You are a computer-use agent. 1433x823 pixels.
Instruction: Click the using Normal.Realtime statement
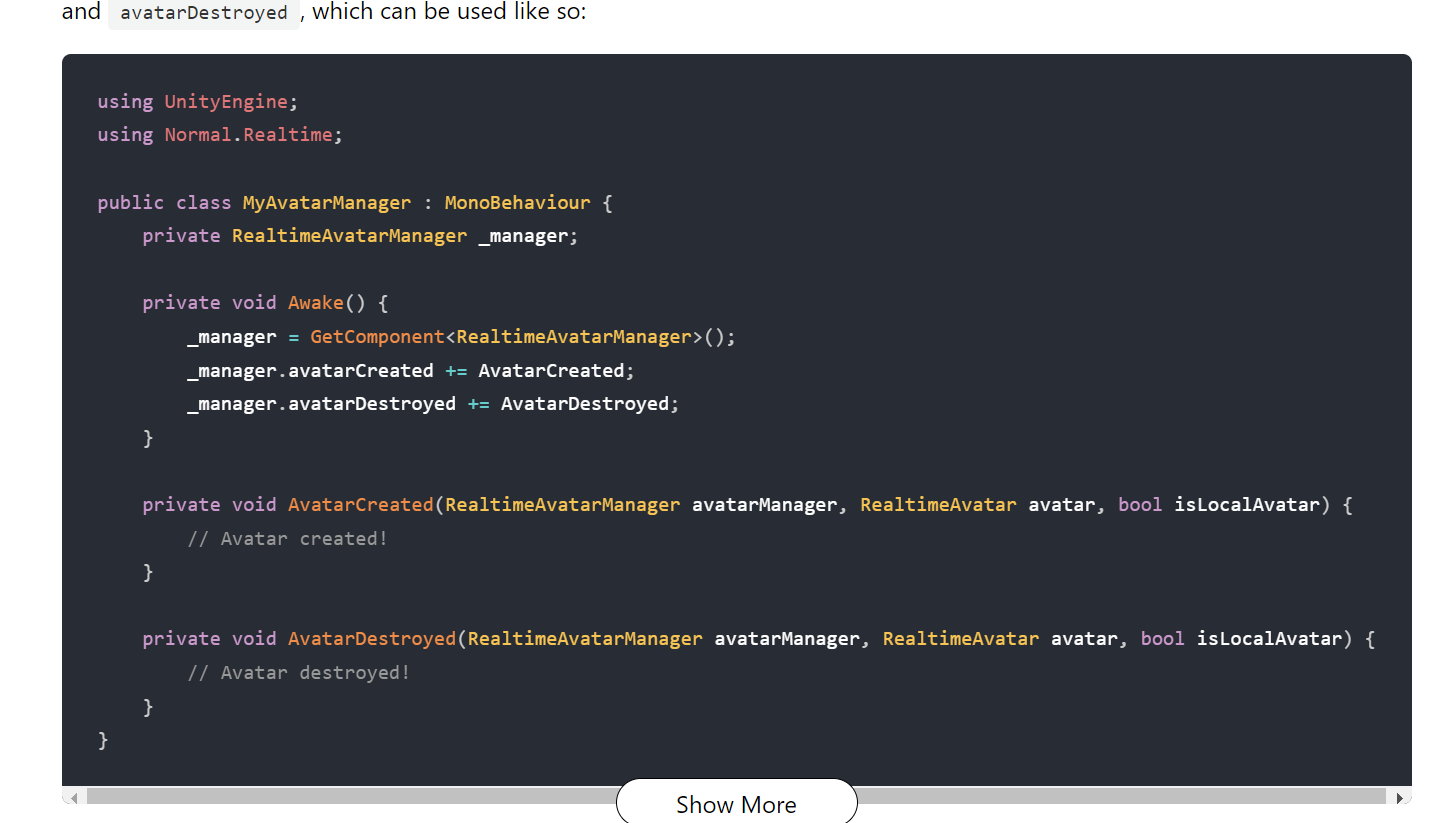pos(218,134)
